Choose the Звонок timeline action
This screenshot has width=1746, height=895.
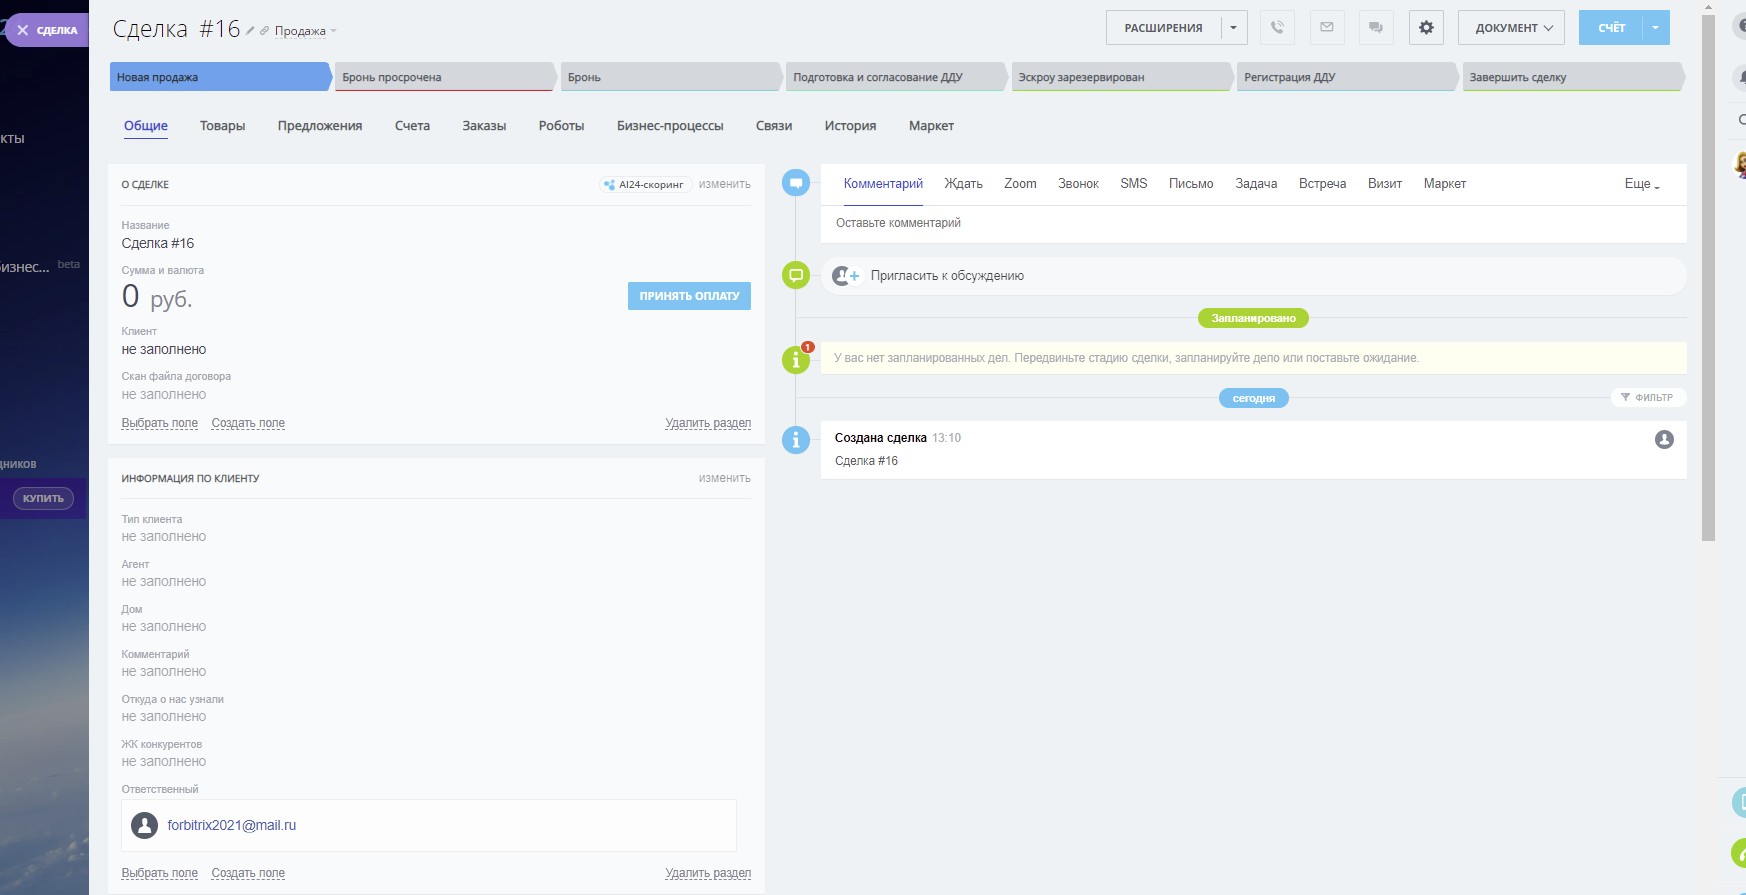pyautogui.click(x=1078, y=184)
